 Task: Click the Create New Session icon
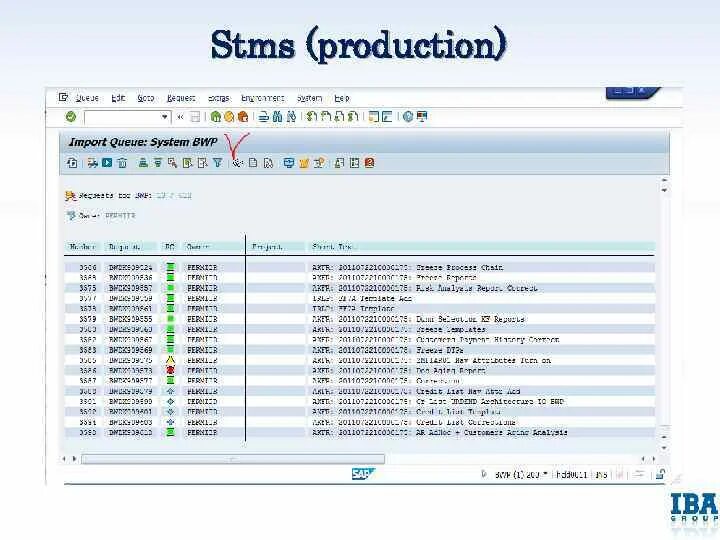click(374, 117)
